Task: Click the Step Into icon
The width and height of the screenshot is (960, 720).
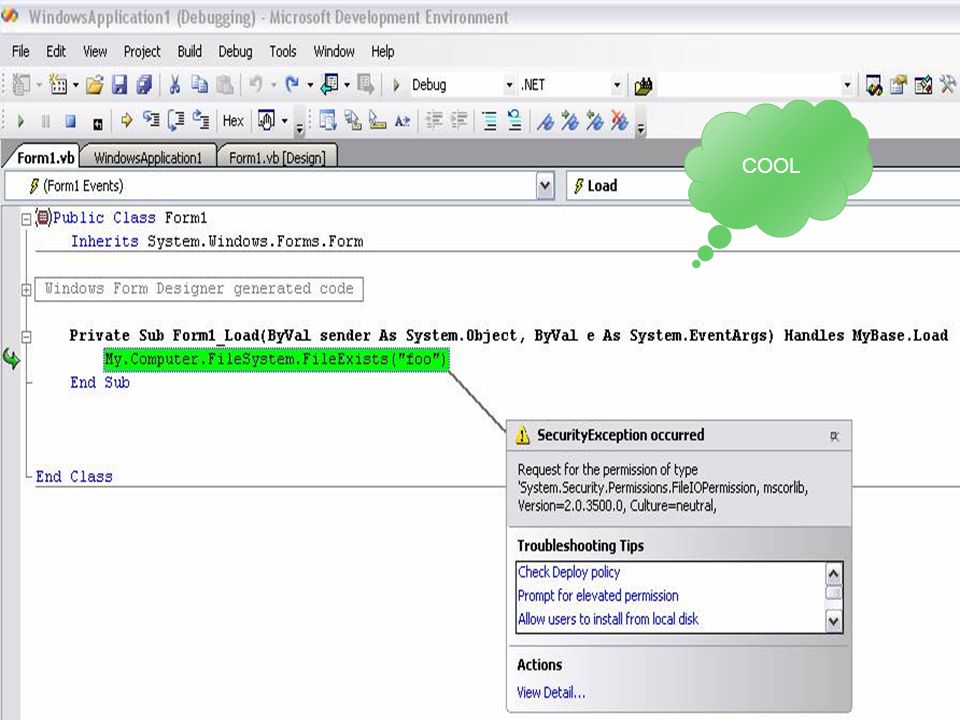Action: [151, 120]
